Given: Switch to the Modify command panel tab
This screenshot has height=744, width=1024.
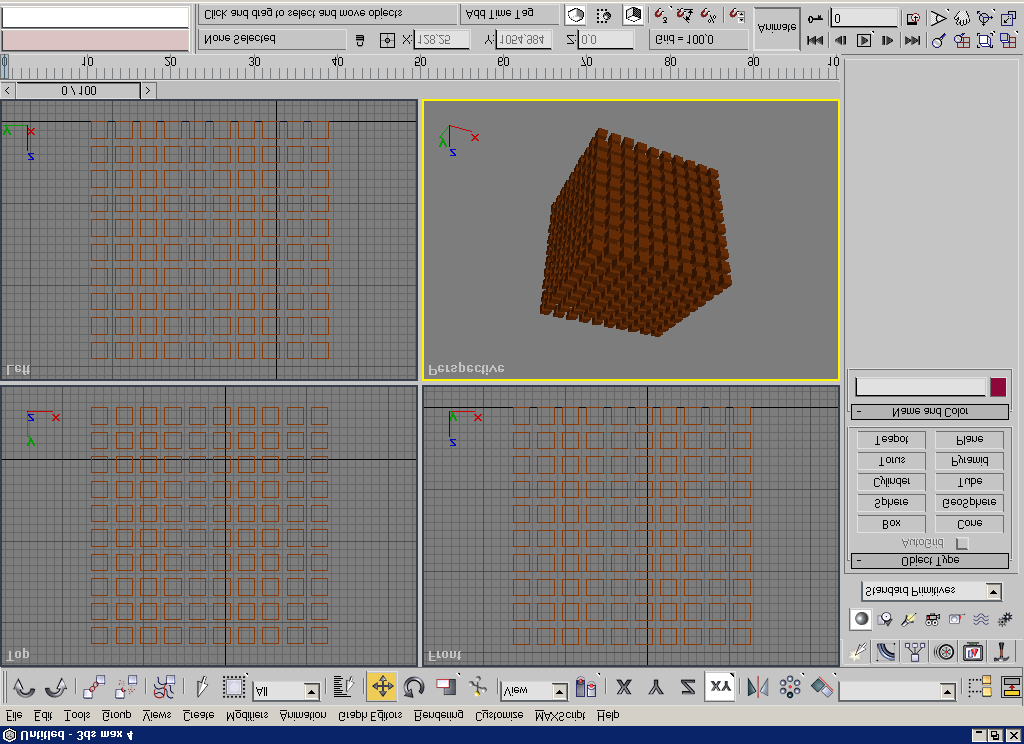Looking at the screenshot, I should click(886, 651).
